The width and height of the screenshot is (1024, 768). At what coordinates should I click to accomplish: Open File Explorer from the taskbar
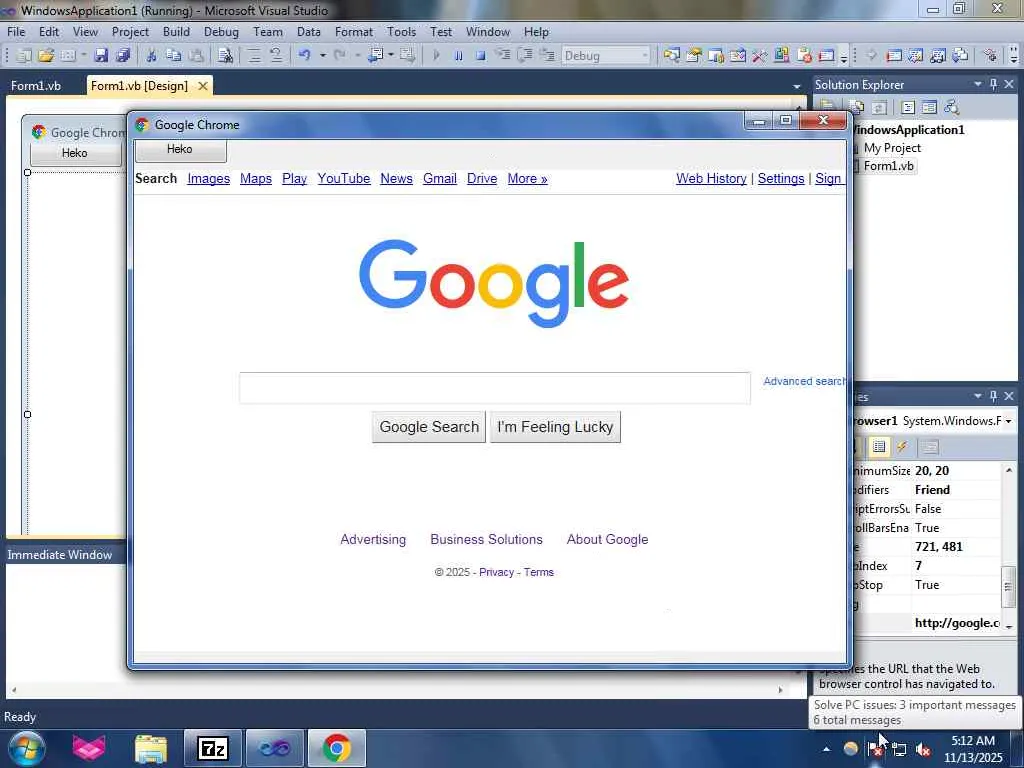click(151, 748)
